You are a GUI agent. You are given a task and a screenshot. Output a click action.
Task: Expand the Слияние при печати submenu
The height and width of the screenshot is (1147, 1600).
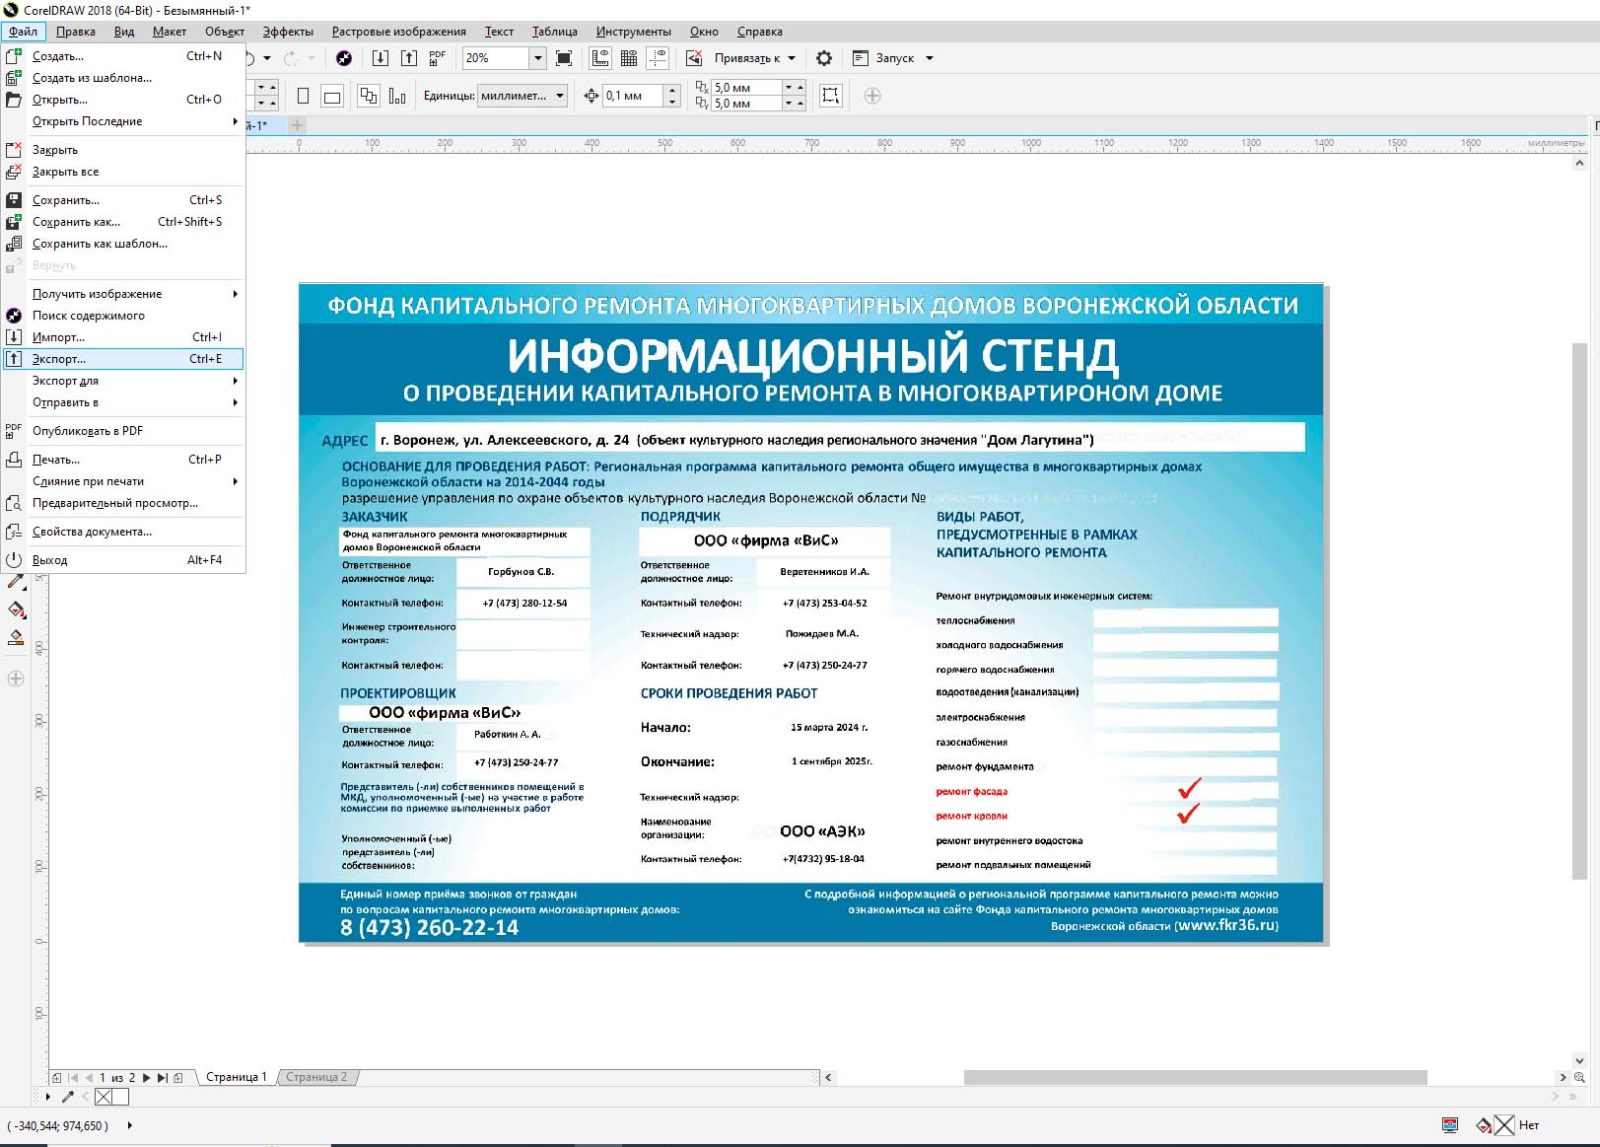point(123,482)
